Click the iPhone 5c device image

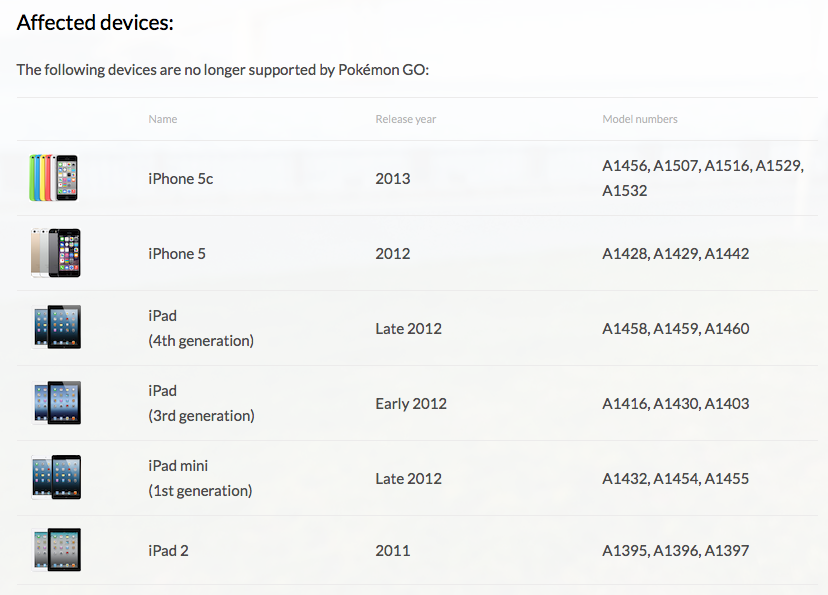pyautogui.click(x=54, y=178)
